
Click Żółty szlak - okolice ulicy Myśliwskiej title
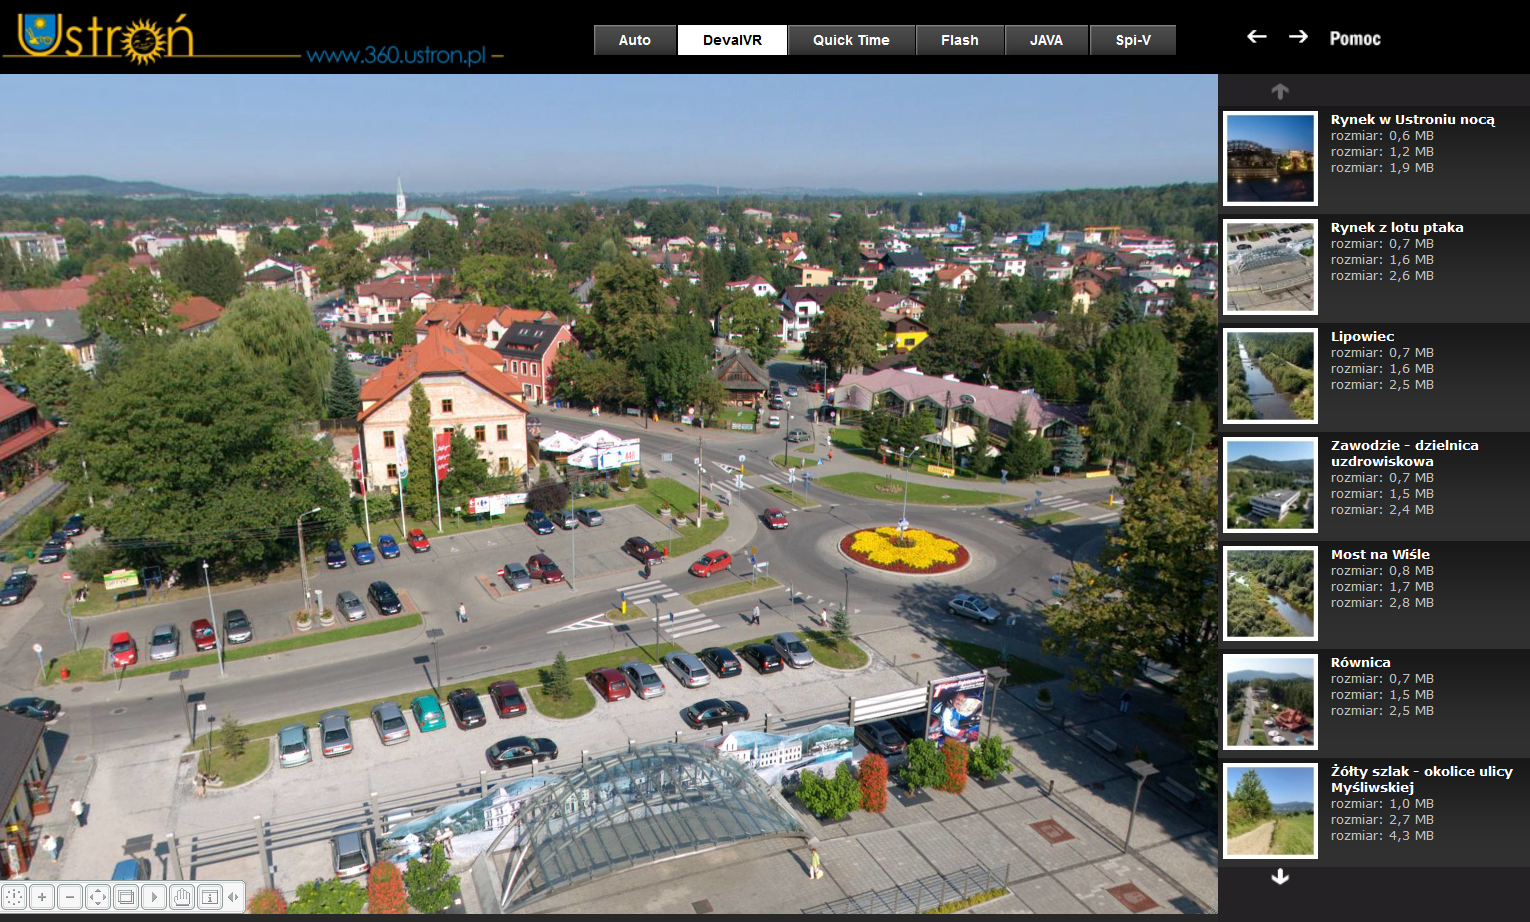pos(1421,779)
